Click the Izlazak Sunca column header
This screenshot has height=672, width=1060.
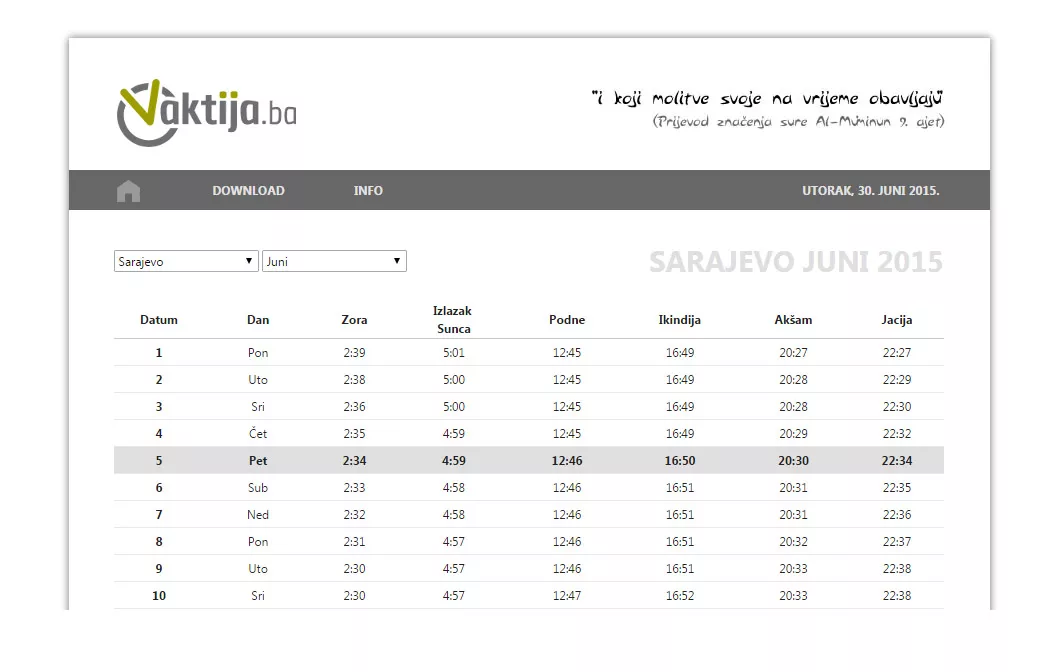tap(453, 320)
